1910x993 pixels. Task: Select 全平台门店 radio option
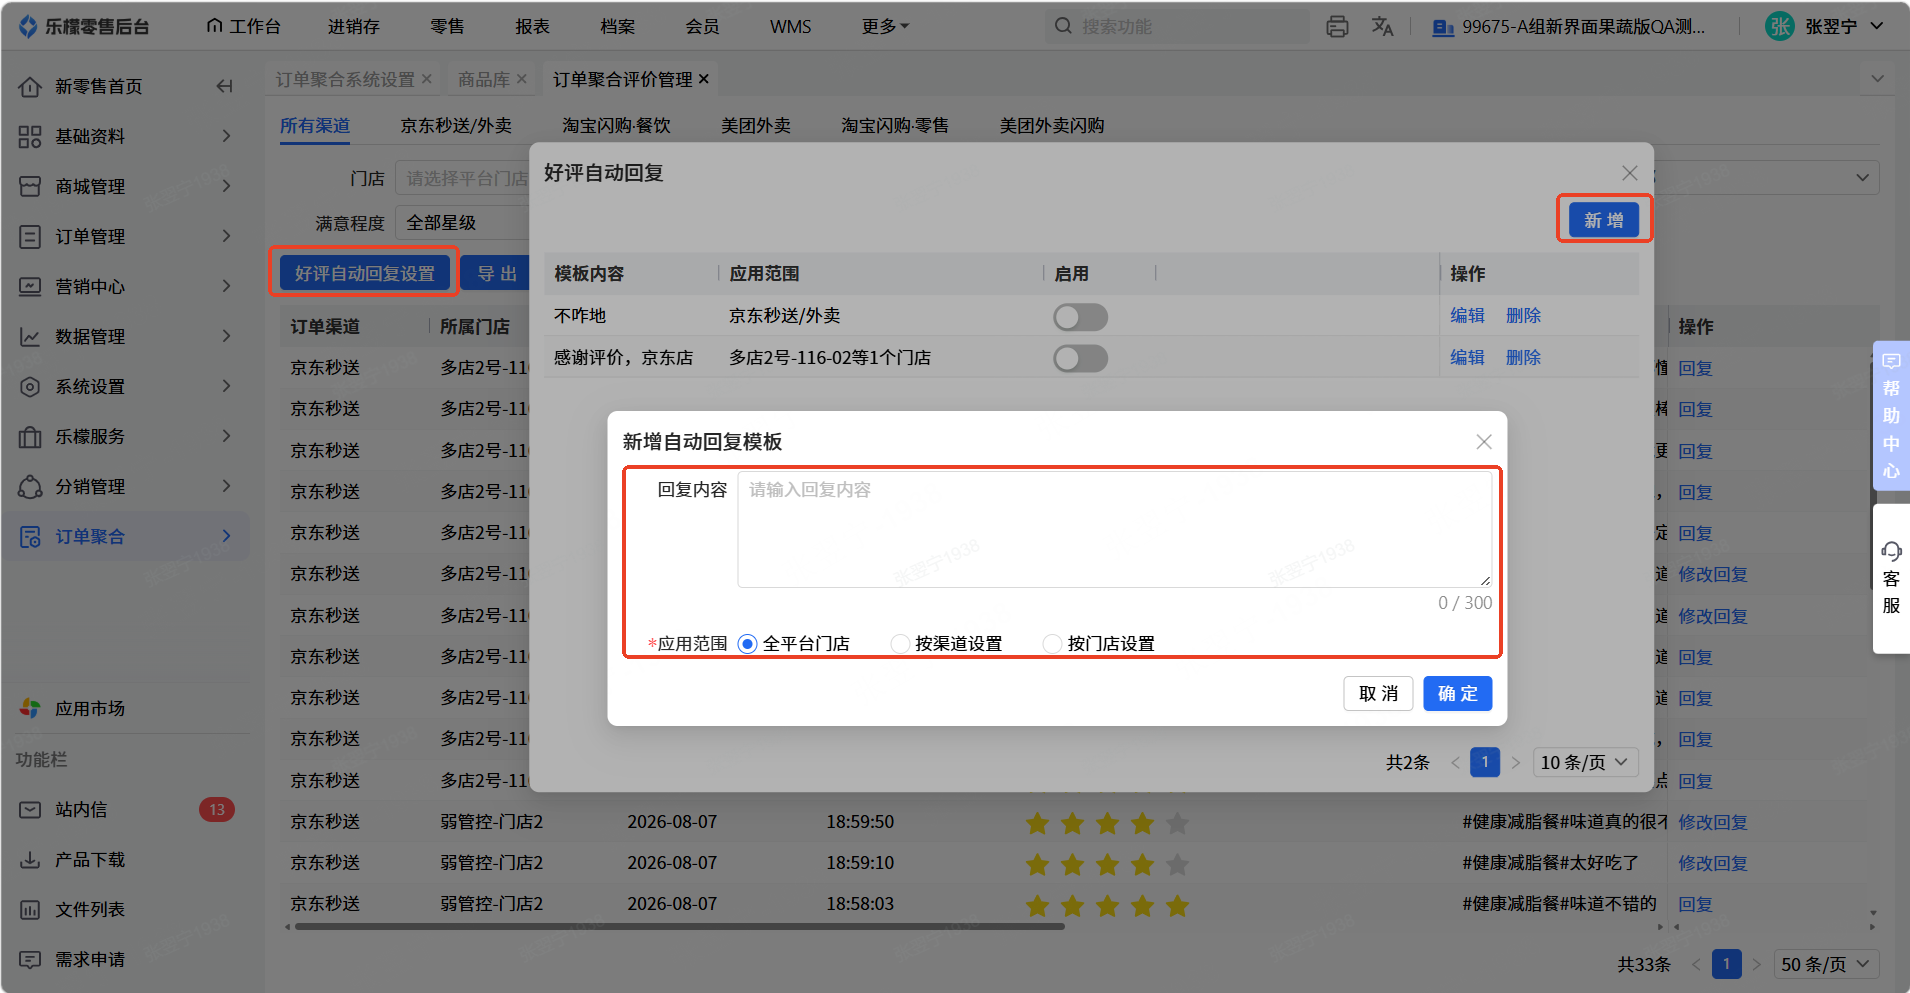click(747, 644)
